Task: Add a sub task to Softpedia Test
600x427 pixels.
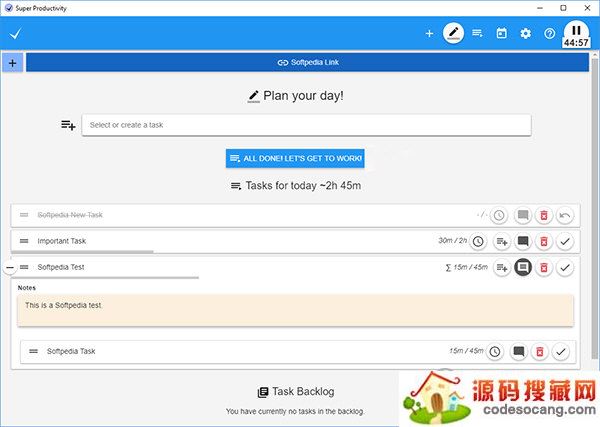Action: pos(502,268)
